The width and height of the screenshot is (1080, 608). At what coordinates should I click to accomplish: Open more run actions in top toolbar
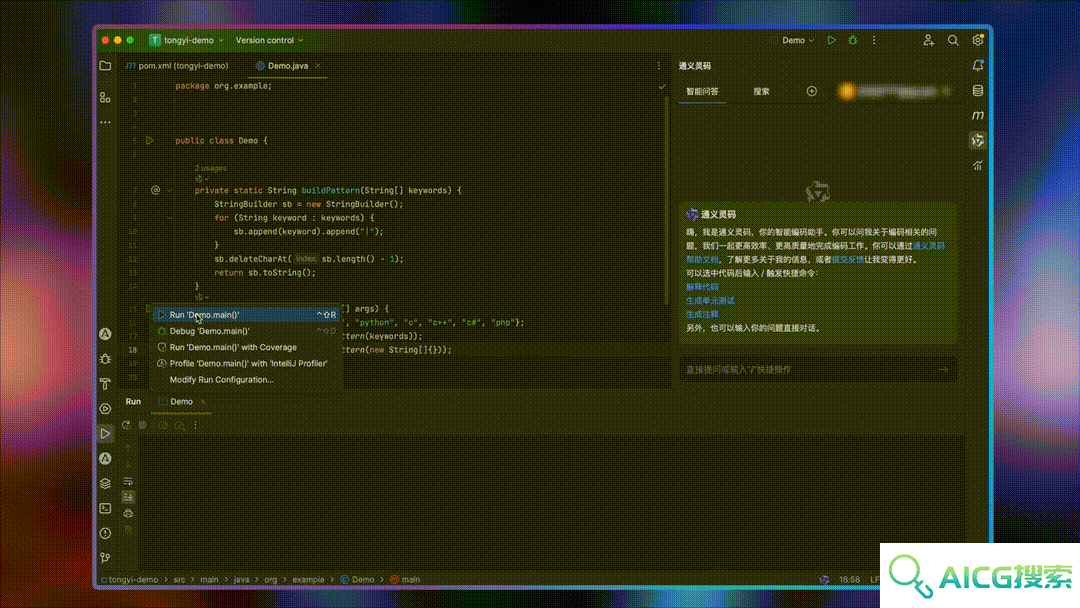click(874, 41)
